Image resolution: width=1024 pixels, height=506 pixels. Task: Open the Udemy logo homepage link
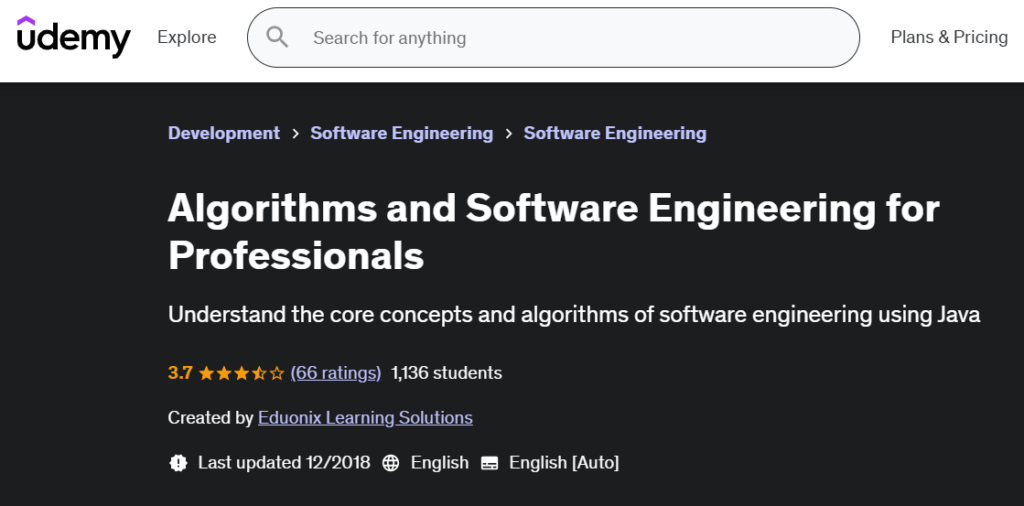click(x=74, y=37)
